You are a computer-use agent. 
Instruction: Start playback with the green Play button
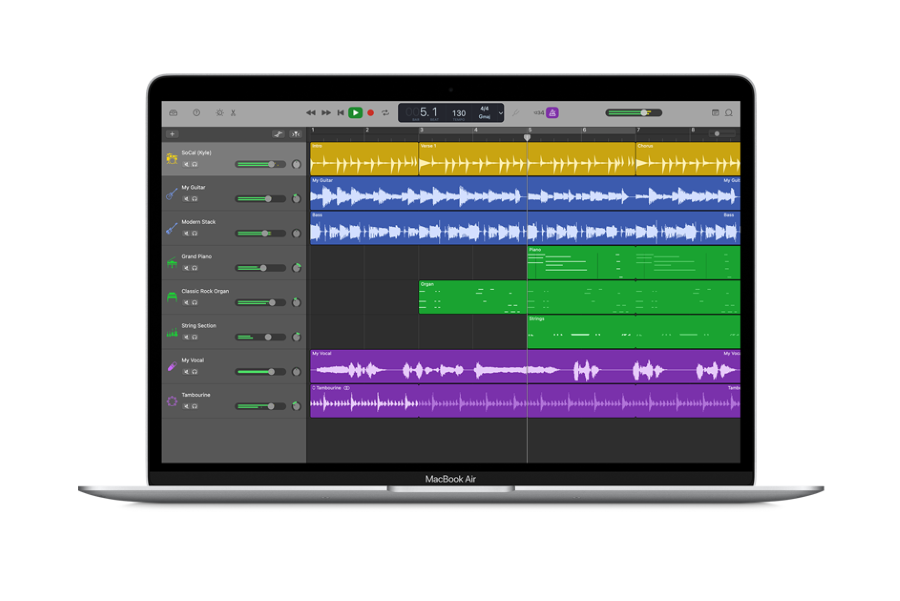pyautogui.click(x=355, y=113)
